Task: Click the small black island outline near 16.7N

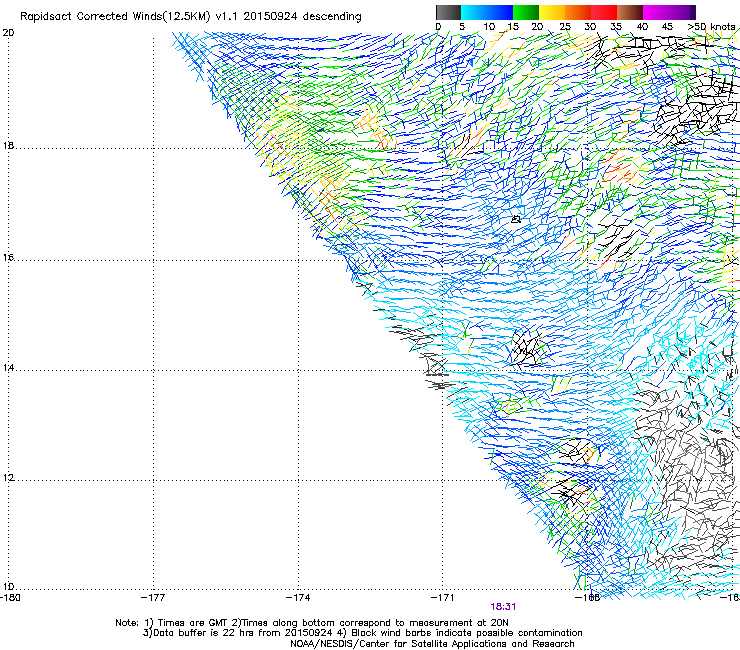Action: (x=516, y=219)
